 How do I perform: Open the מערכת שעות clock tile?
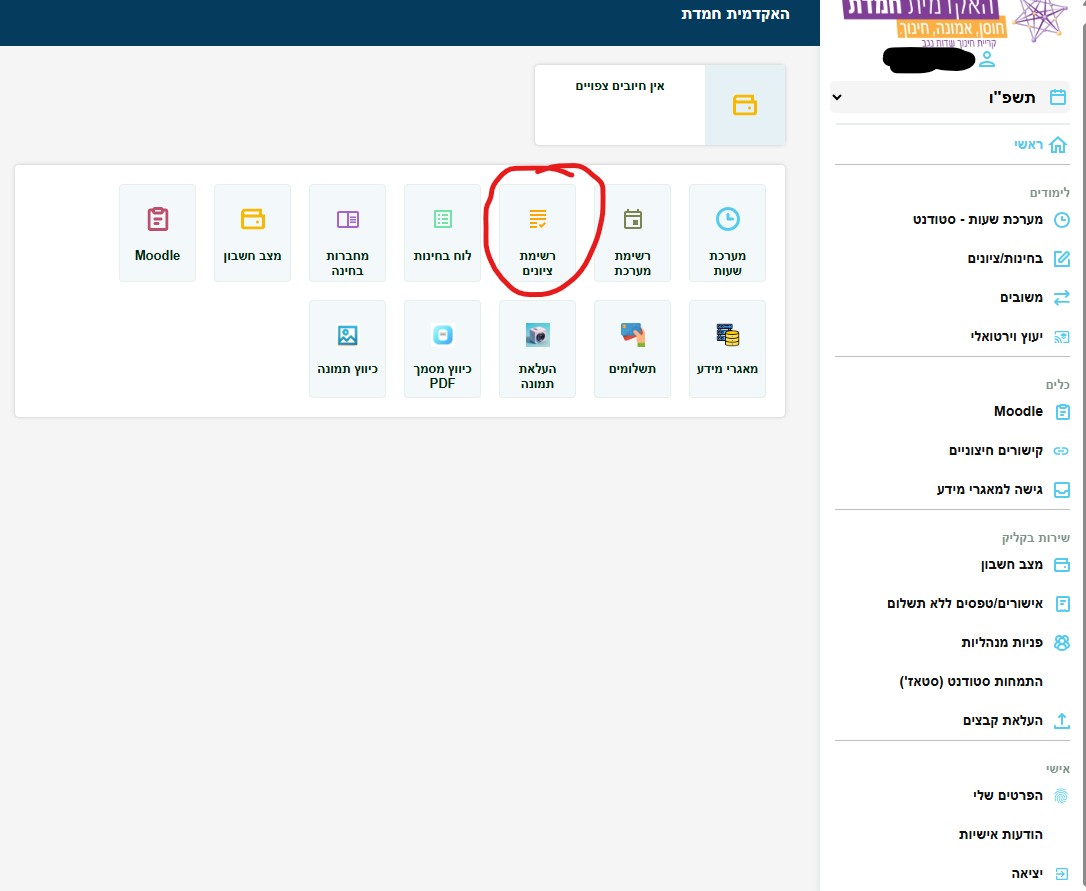coord(727,233)
